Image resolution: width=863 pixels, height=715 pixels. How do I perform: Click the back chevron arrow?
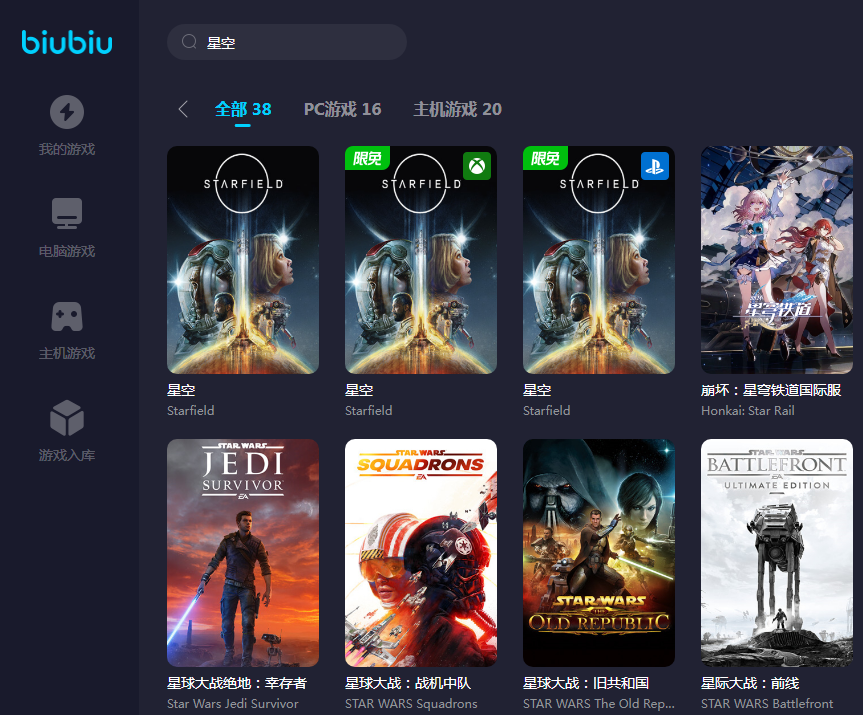point(183,110)
